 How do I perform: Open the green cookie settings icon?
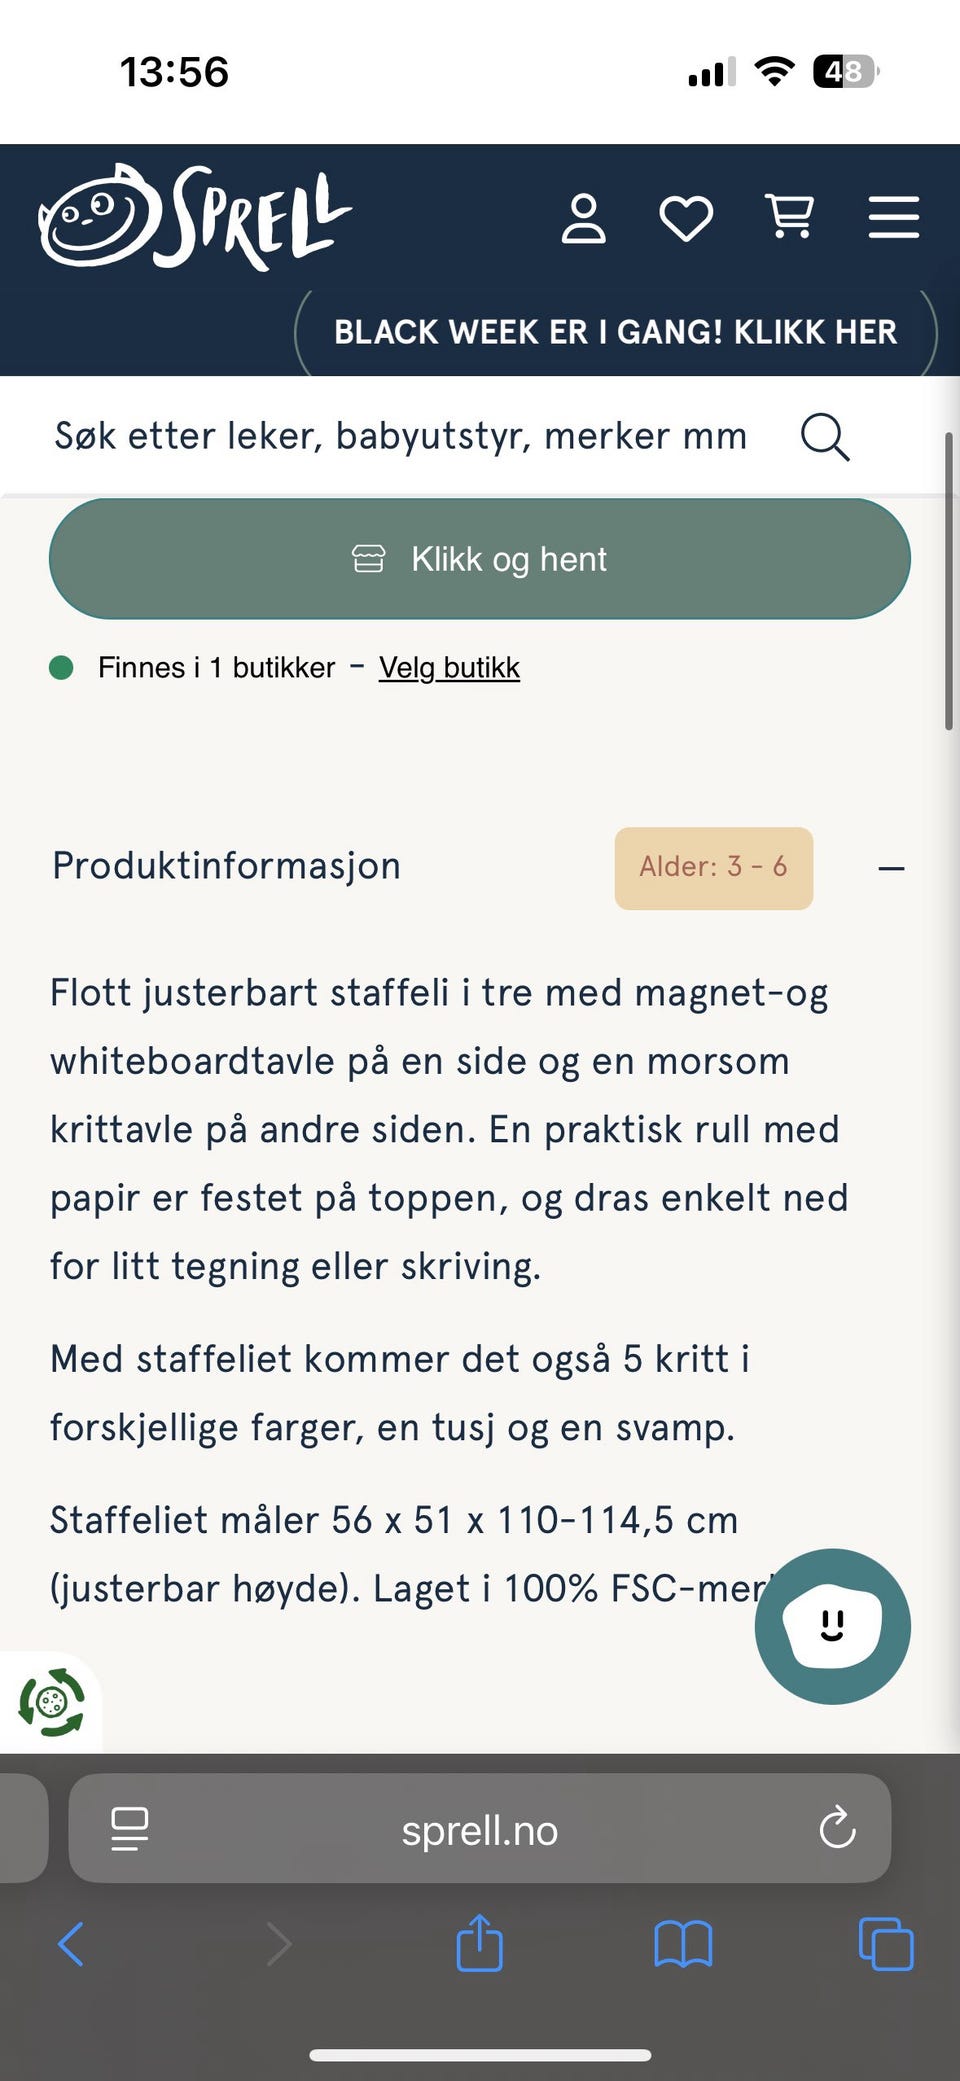(x=52, y=1702)
